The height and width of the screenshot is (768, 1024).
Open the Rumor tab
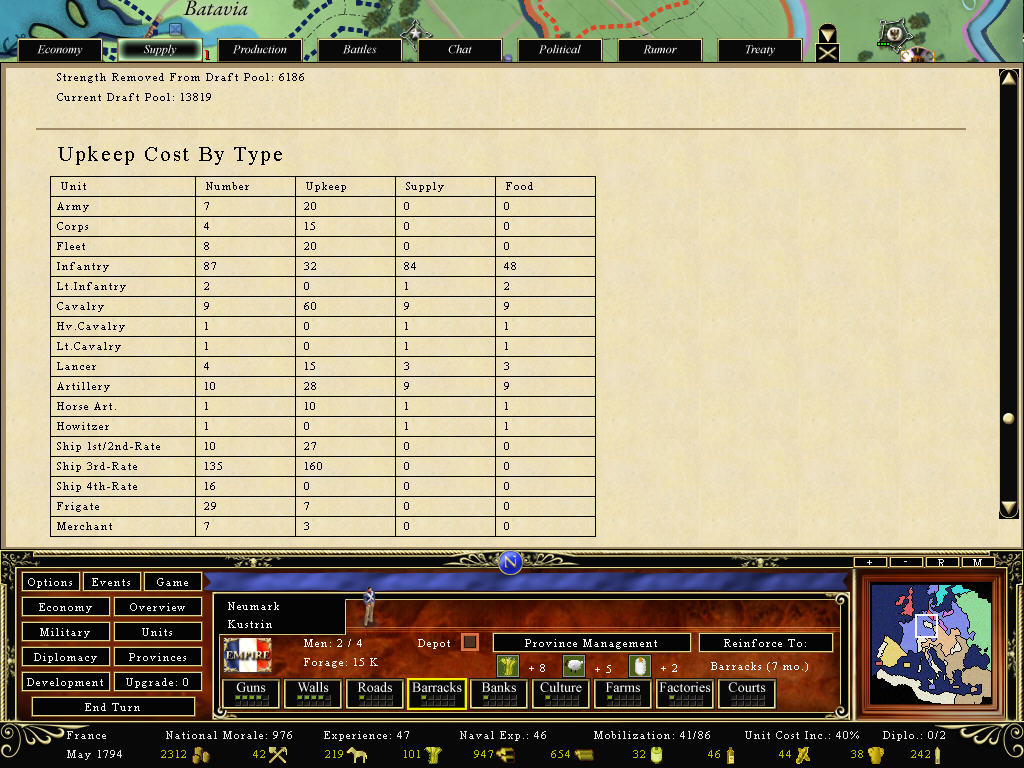tap(660, 50)
